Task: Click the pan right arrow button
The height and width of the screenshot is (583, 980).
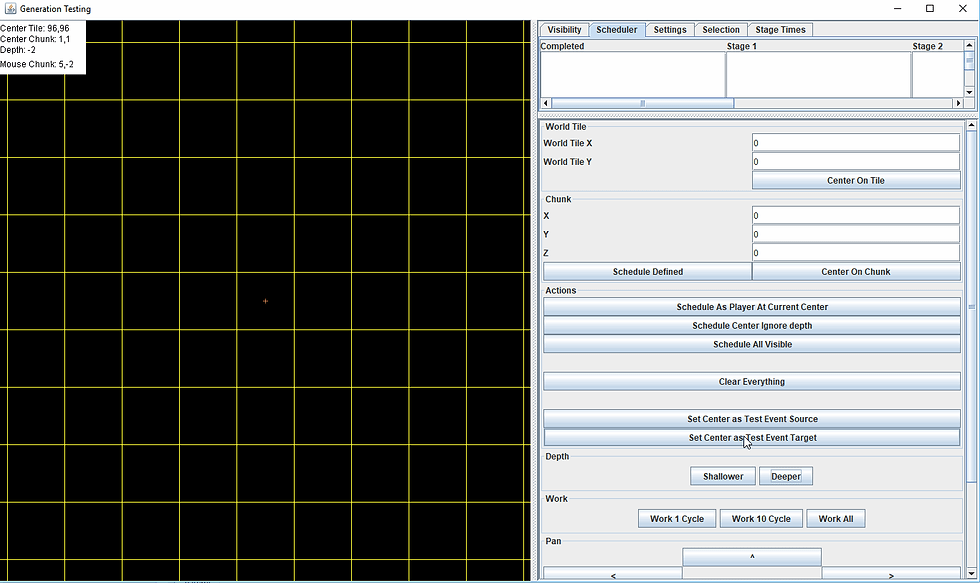Action: coord(891,574)
